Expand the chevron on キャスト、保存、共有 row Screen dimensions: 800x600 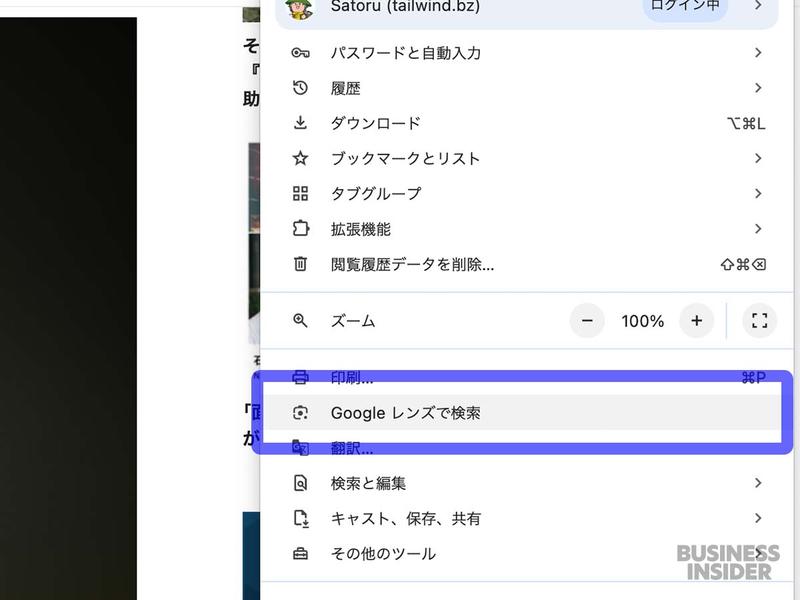(758, 518)
